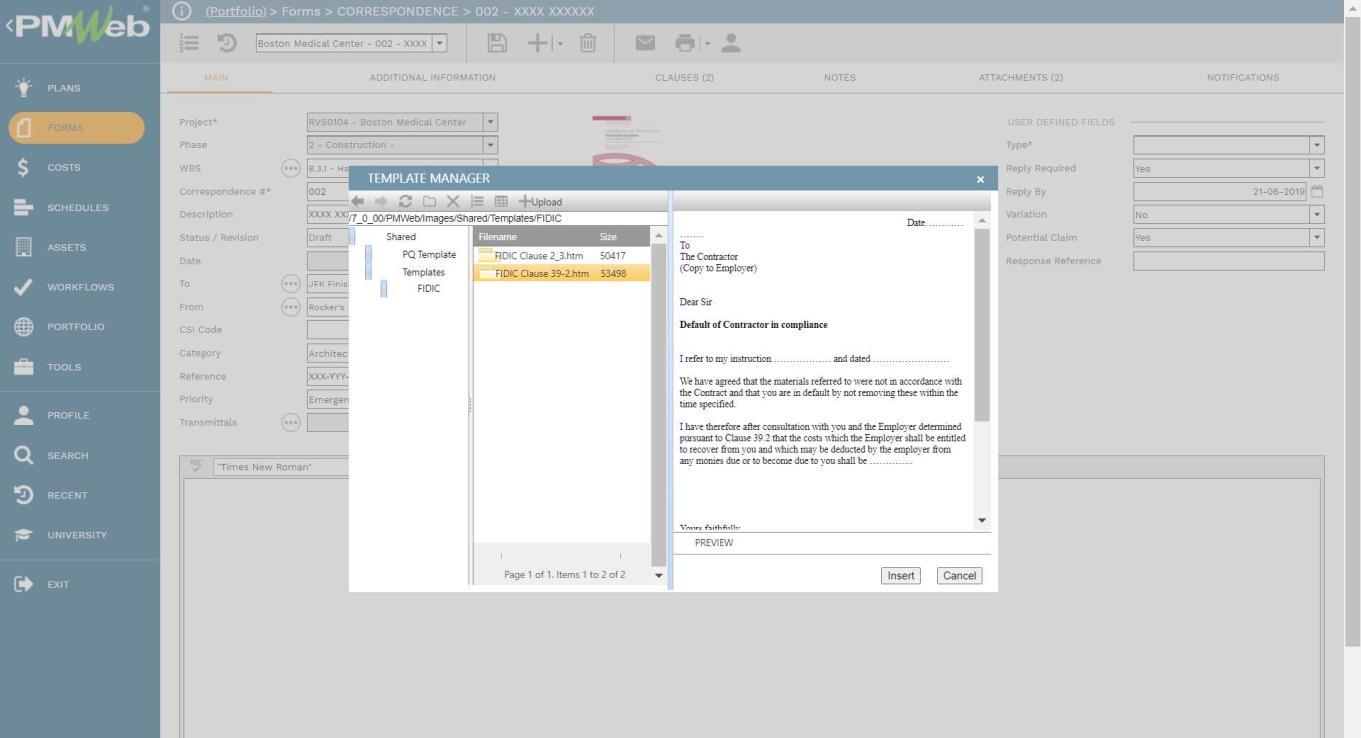The height and width of the screenshot is (738, 1361).
Task: Open the Phase dropdown arrow
Action: pyautogui.click(x=490, y=145)
